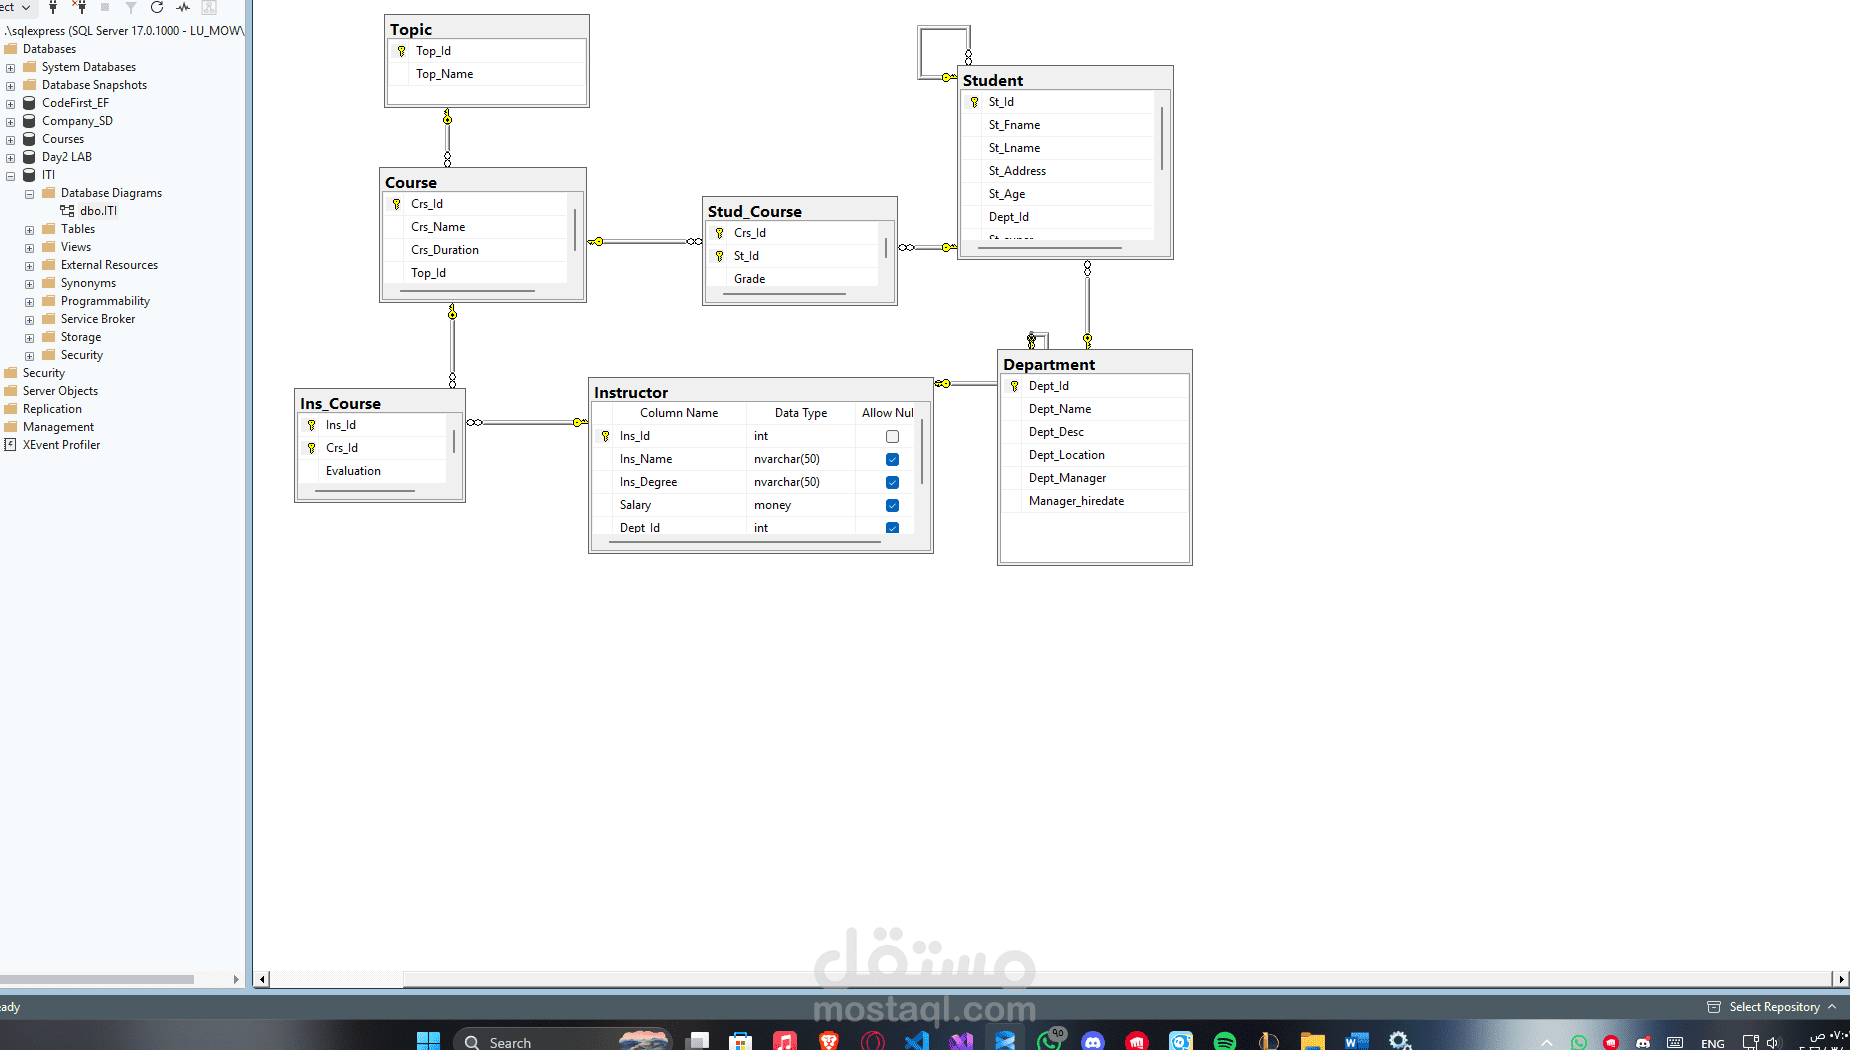Expand the System Databases node
1850x1050 pixels.
click(x=10, y=66)
